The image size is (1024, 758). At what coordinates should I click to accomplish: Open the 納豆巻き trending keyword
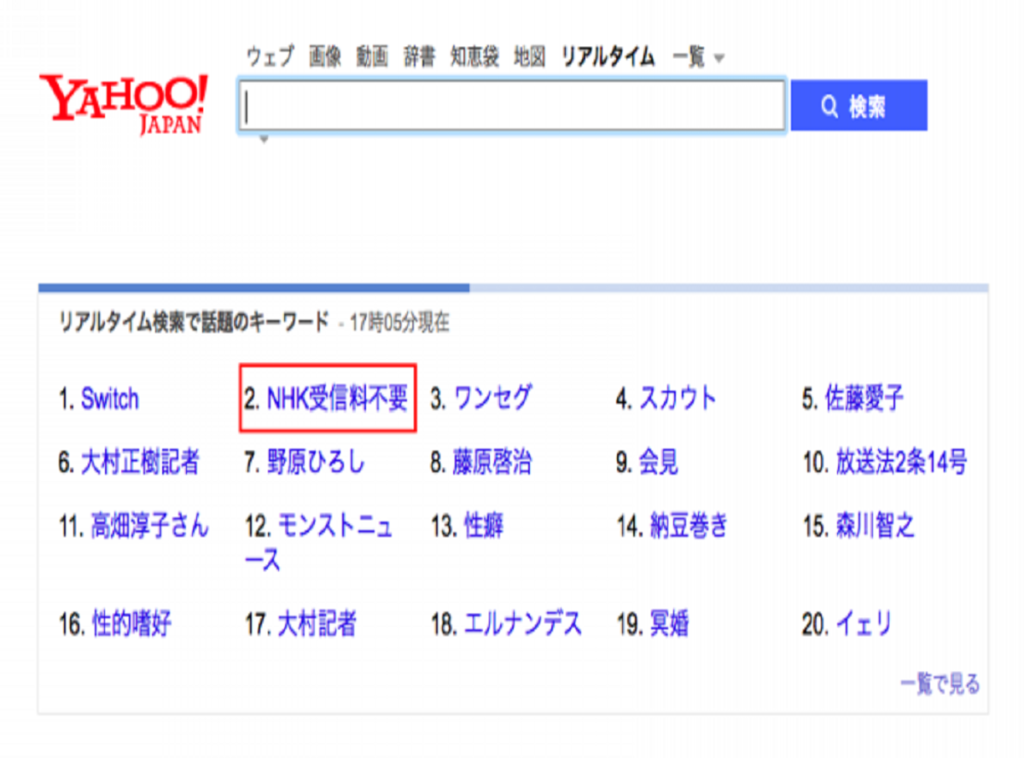pyautogui.click(x=689, y=526)
